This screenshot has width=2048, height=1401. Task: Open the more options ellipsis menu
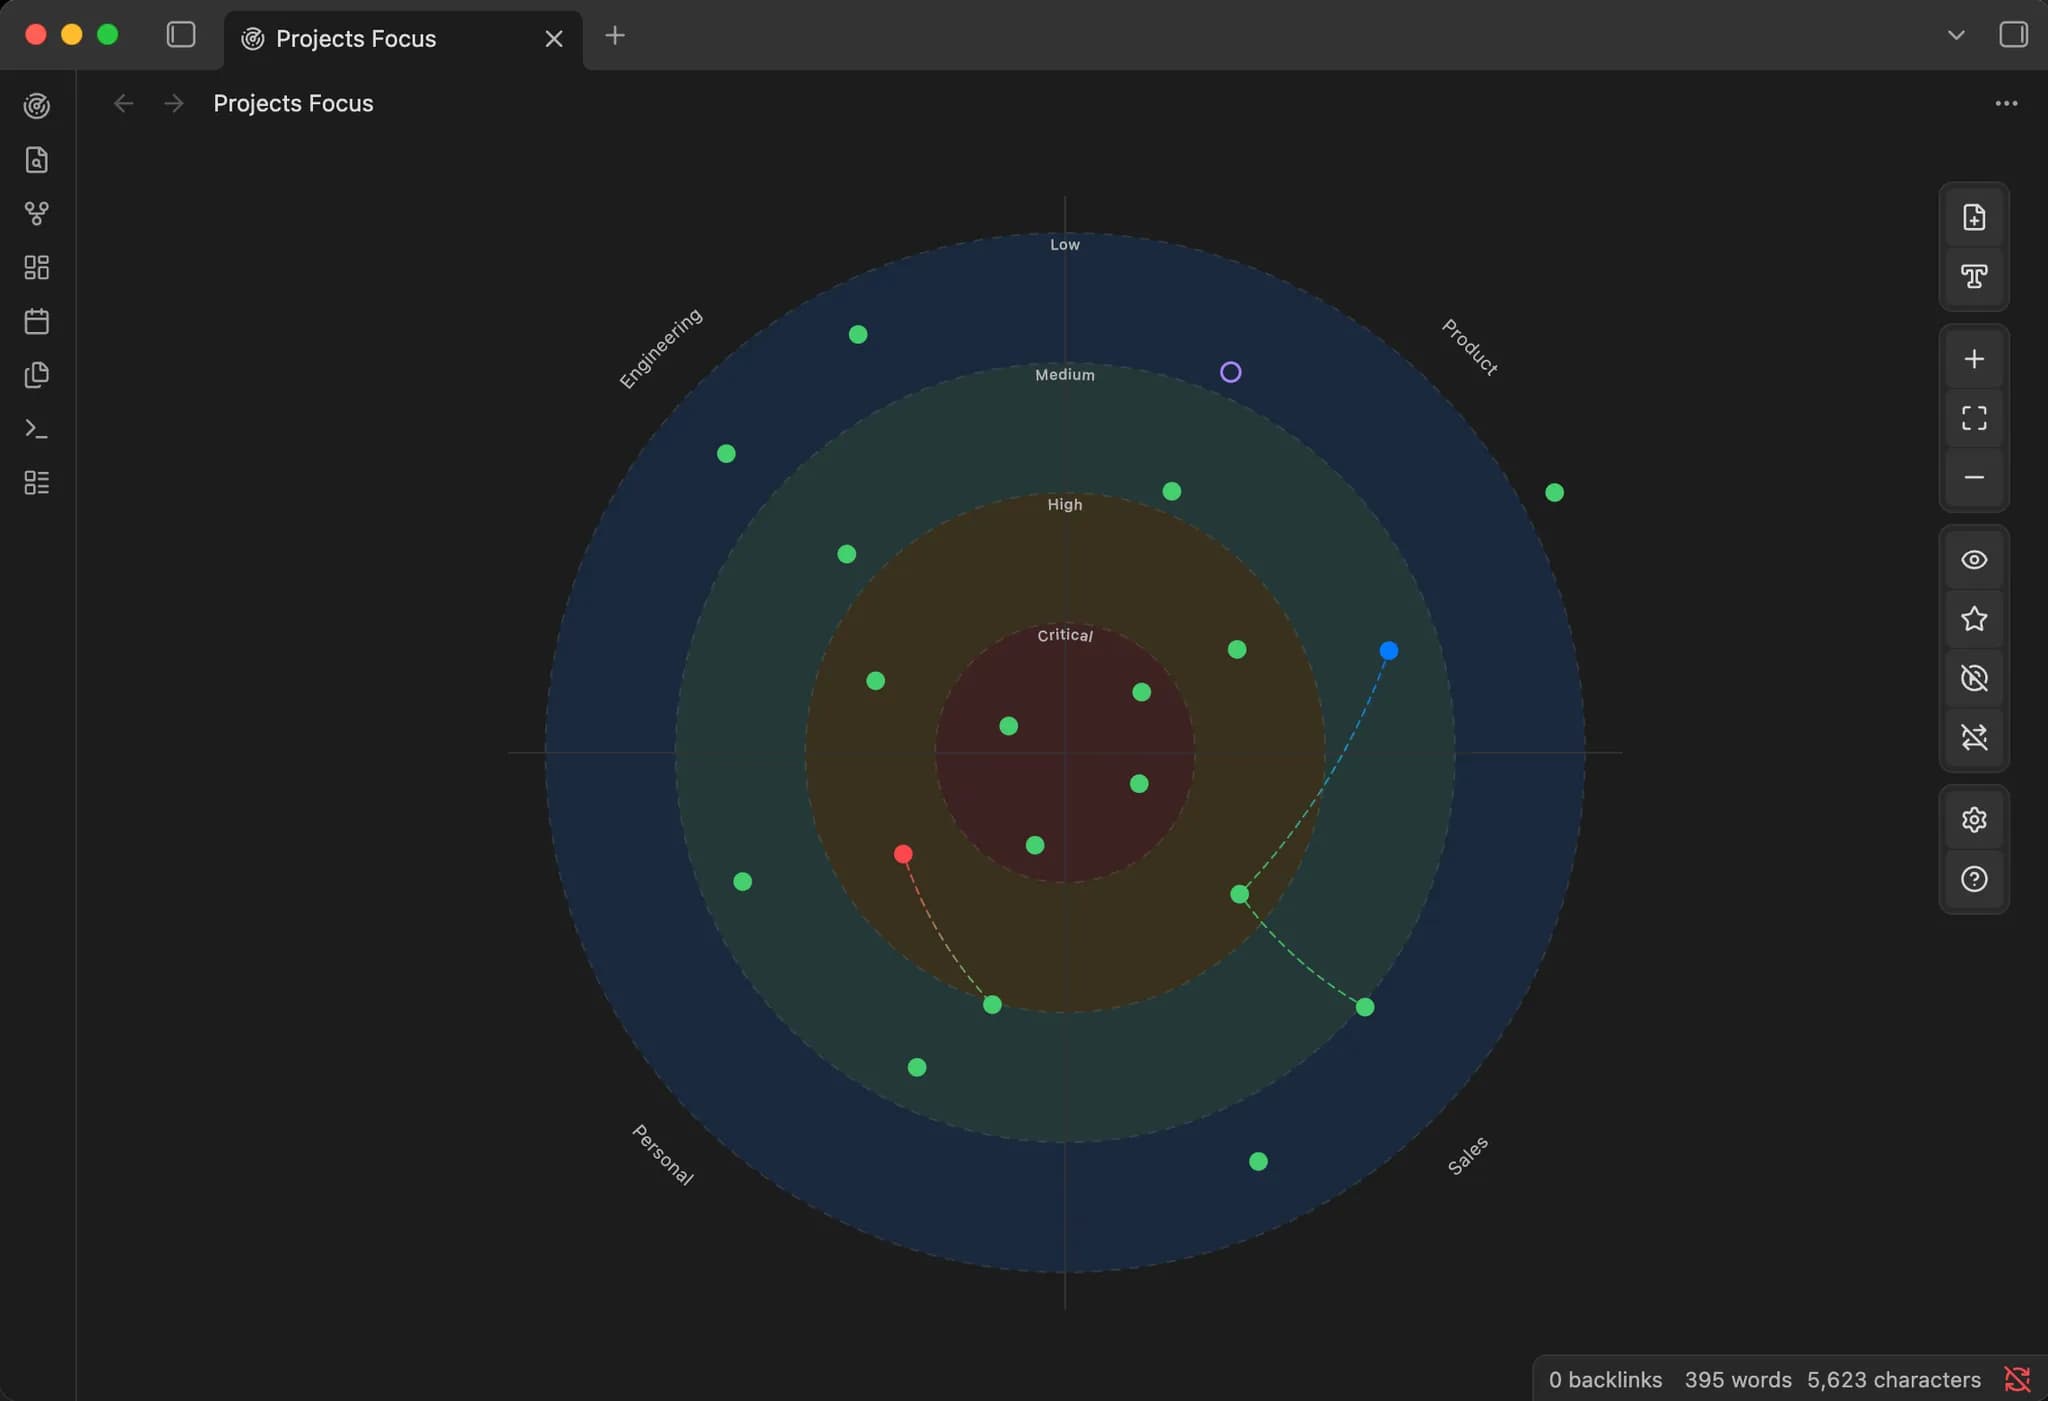2006,104
